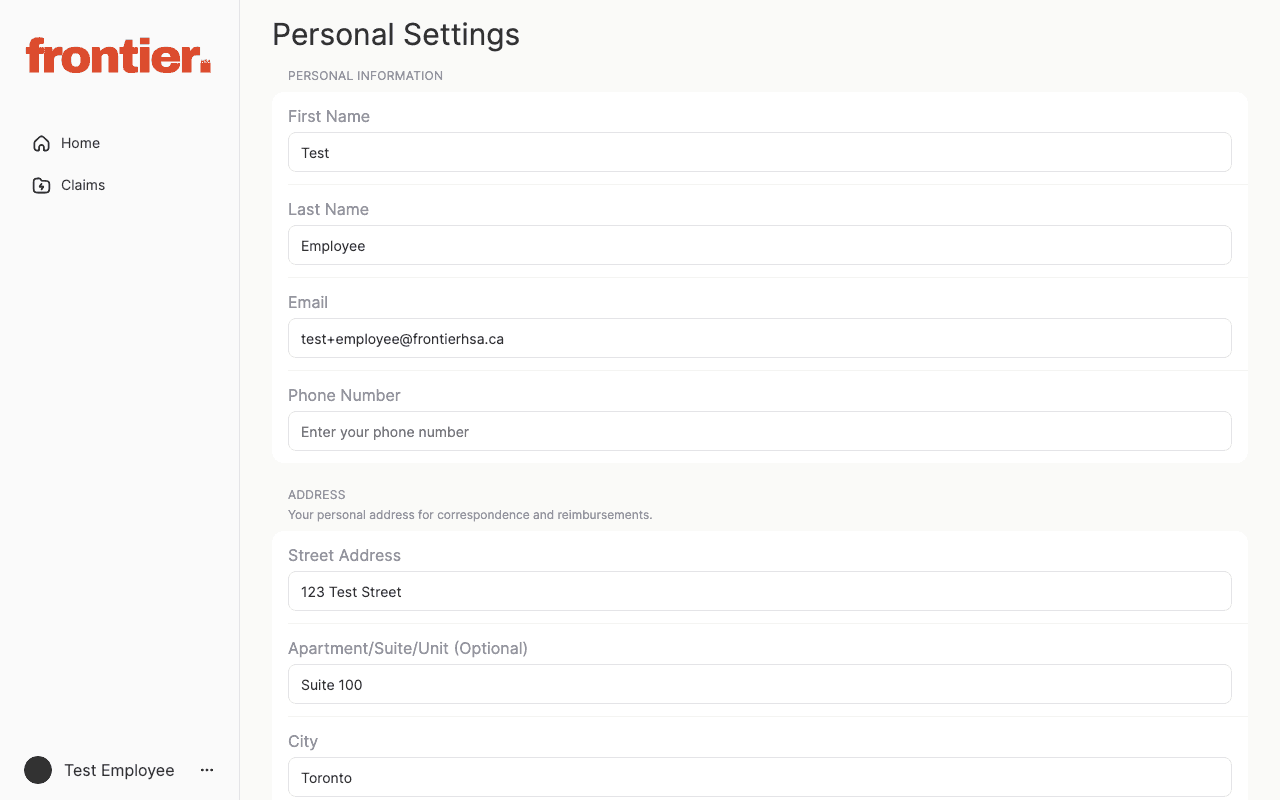
Task: Click the Frontier logo
Action: click(x=117, y=56)
